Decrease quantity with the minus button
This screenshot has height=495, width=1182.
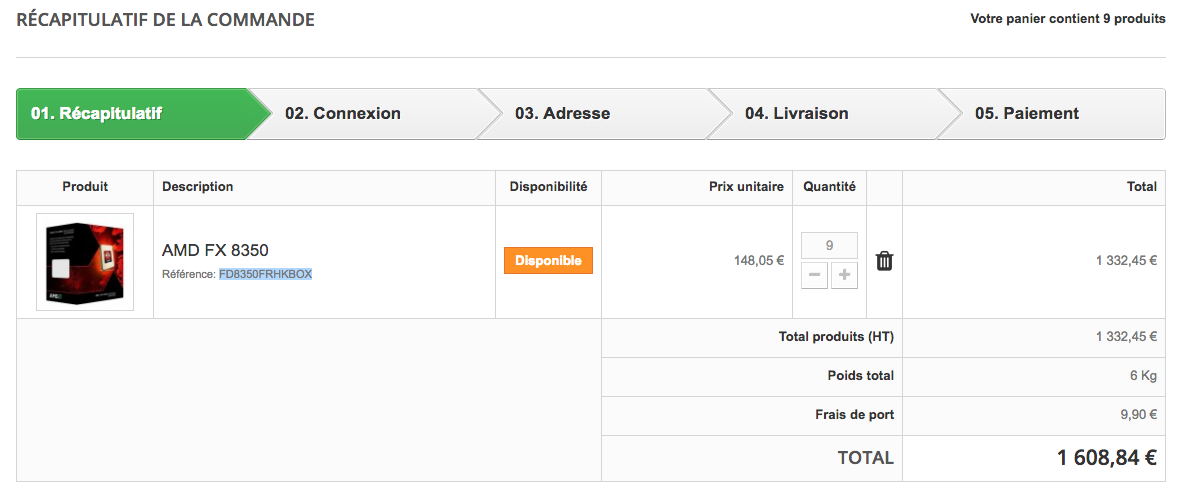click(x=814, y=275)
